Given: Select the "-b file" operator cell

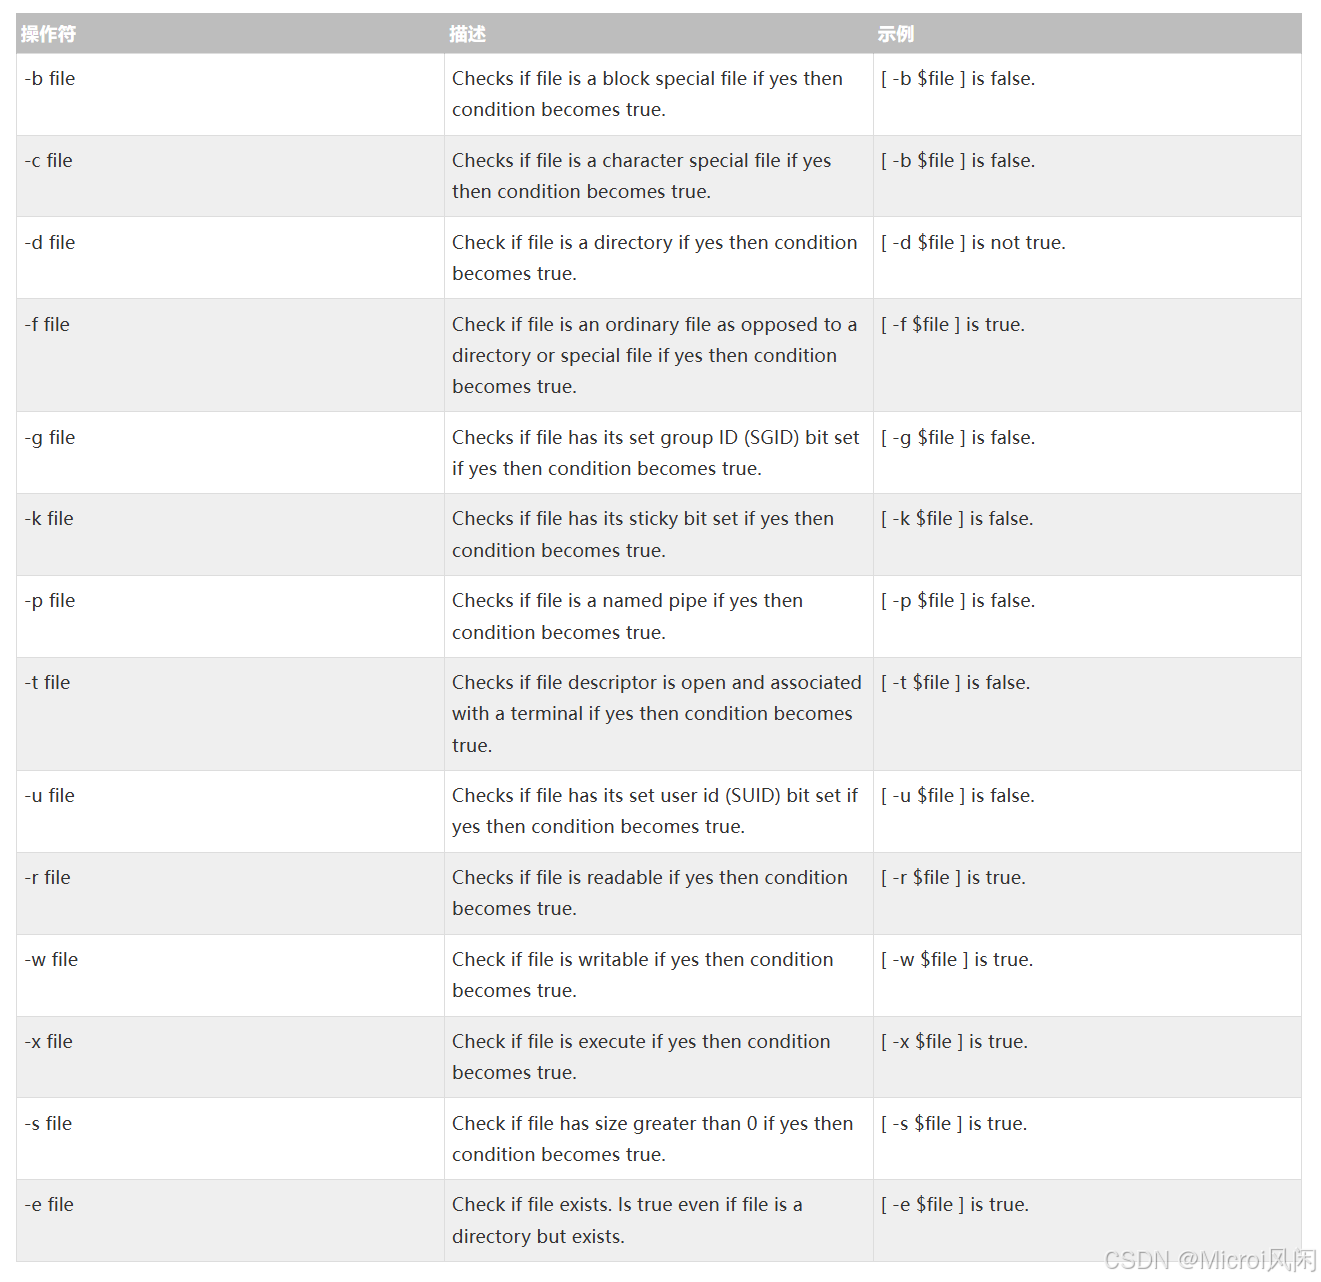Looking at the screenshot, I should coord(50,79).
